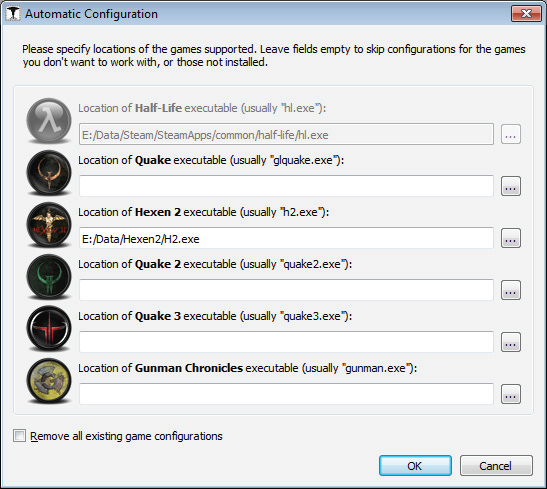The height and width of the screenshot is (489, 547).
Task: Click the Hexen 2 path field
Action: click(x=286, y=238)
